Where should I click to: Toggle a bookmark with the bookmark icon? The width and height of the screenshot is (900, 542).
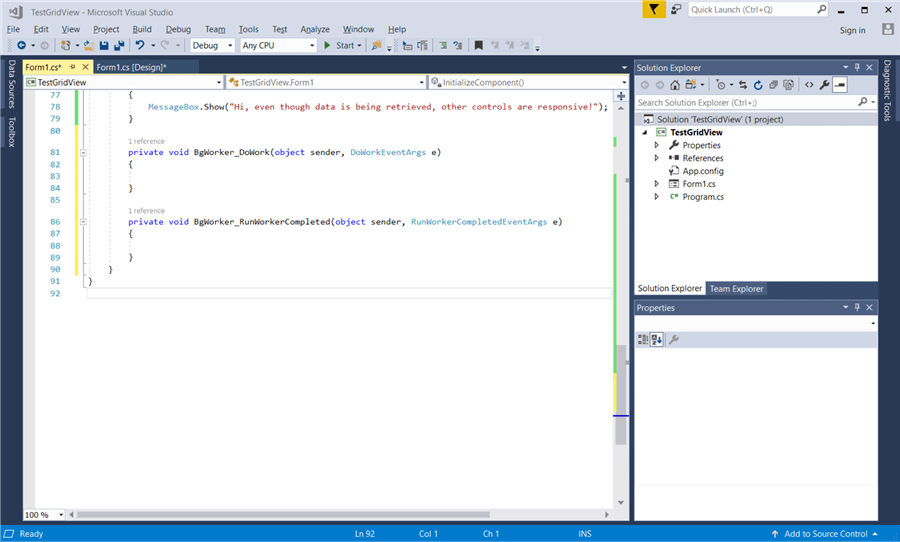479,45
